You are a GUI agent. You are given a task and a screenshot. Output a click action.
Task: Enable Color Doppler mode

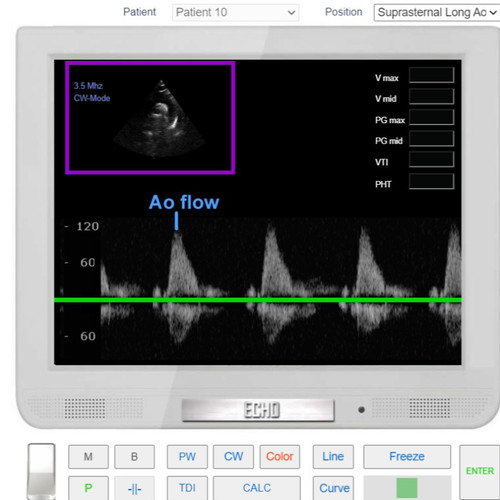coord(280,457)
